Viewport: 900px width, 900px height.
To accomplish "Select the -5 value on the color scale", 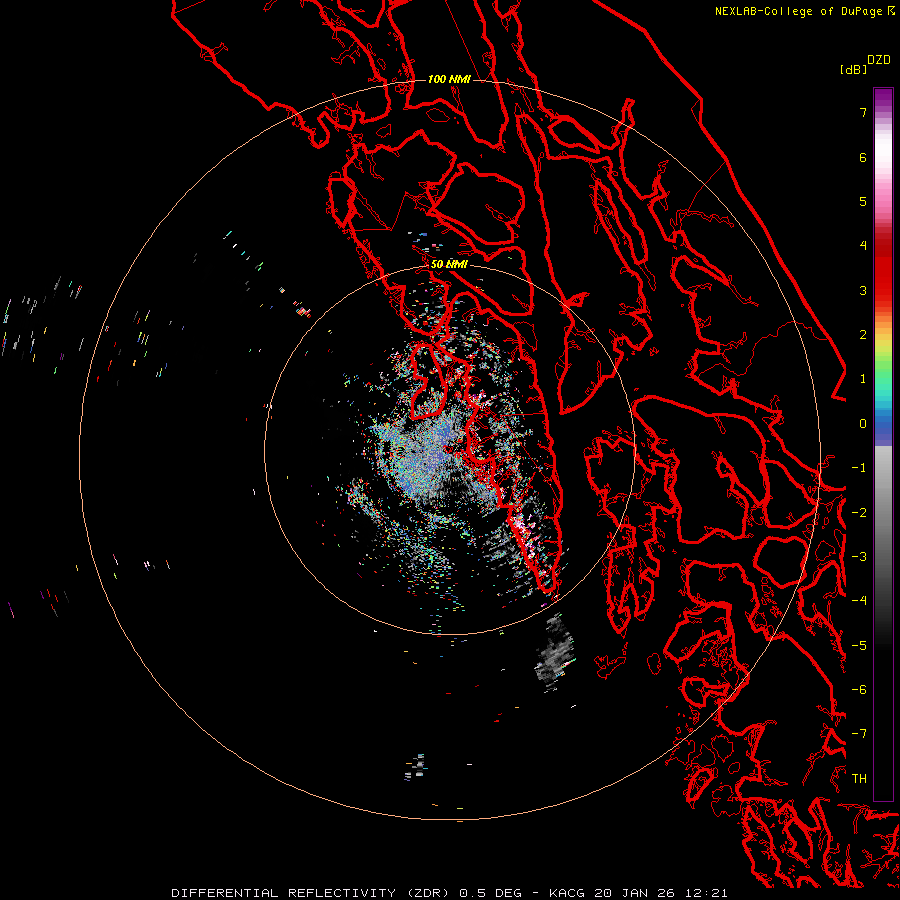I will tap(859, 646).
